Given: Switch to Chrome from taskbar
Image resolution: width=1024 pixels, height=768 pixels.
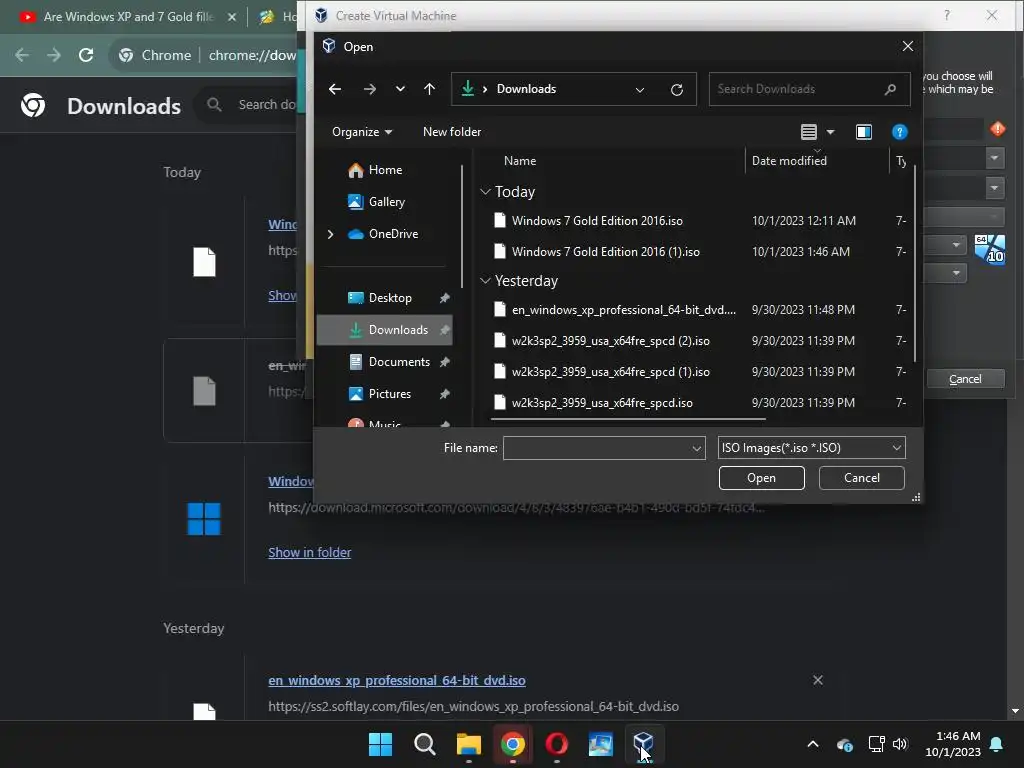Looking at the screenshot, I should pos(513,744).
